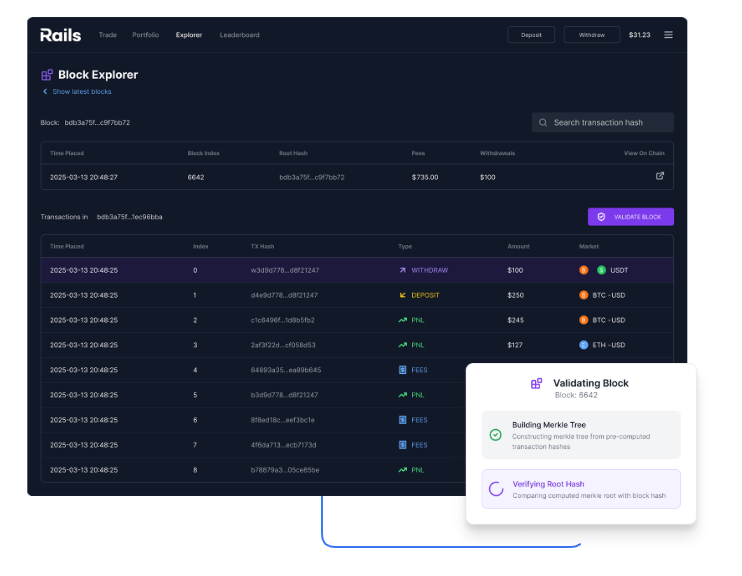Open the Trade nav tab
The width and height of the screenshot is (742, 576).
coord(107,35)
